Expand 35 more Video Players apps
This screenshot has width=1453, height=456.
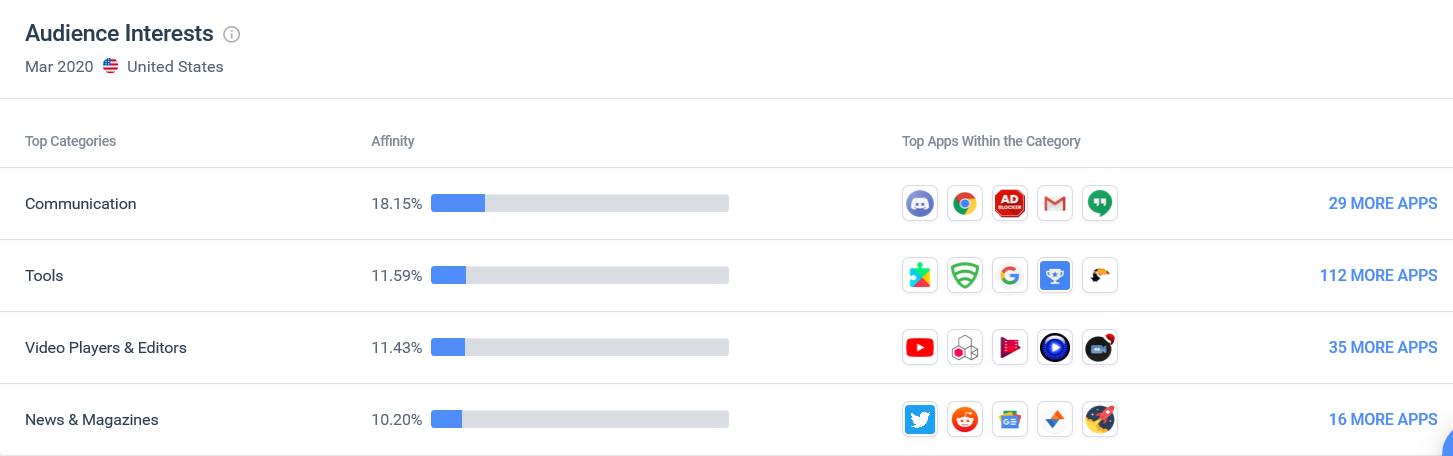pyautogui.click(x=1382, y=348)
